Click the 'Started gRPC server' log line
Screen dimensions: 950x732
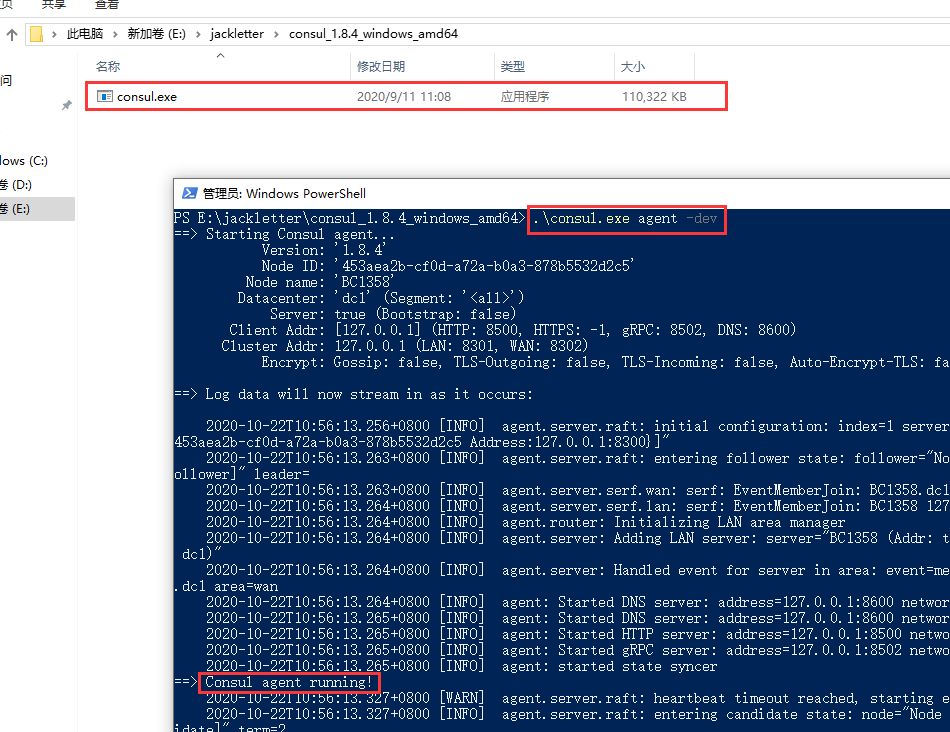coord(577,650)
